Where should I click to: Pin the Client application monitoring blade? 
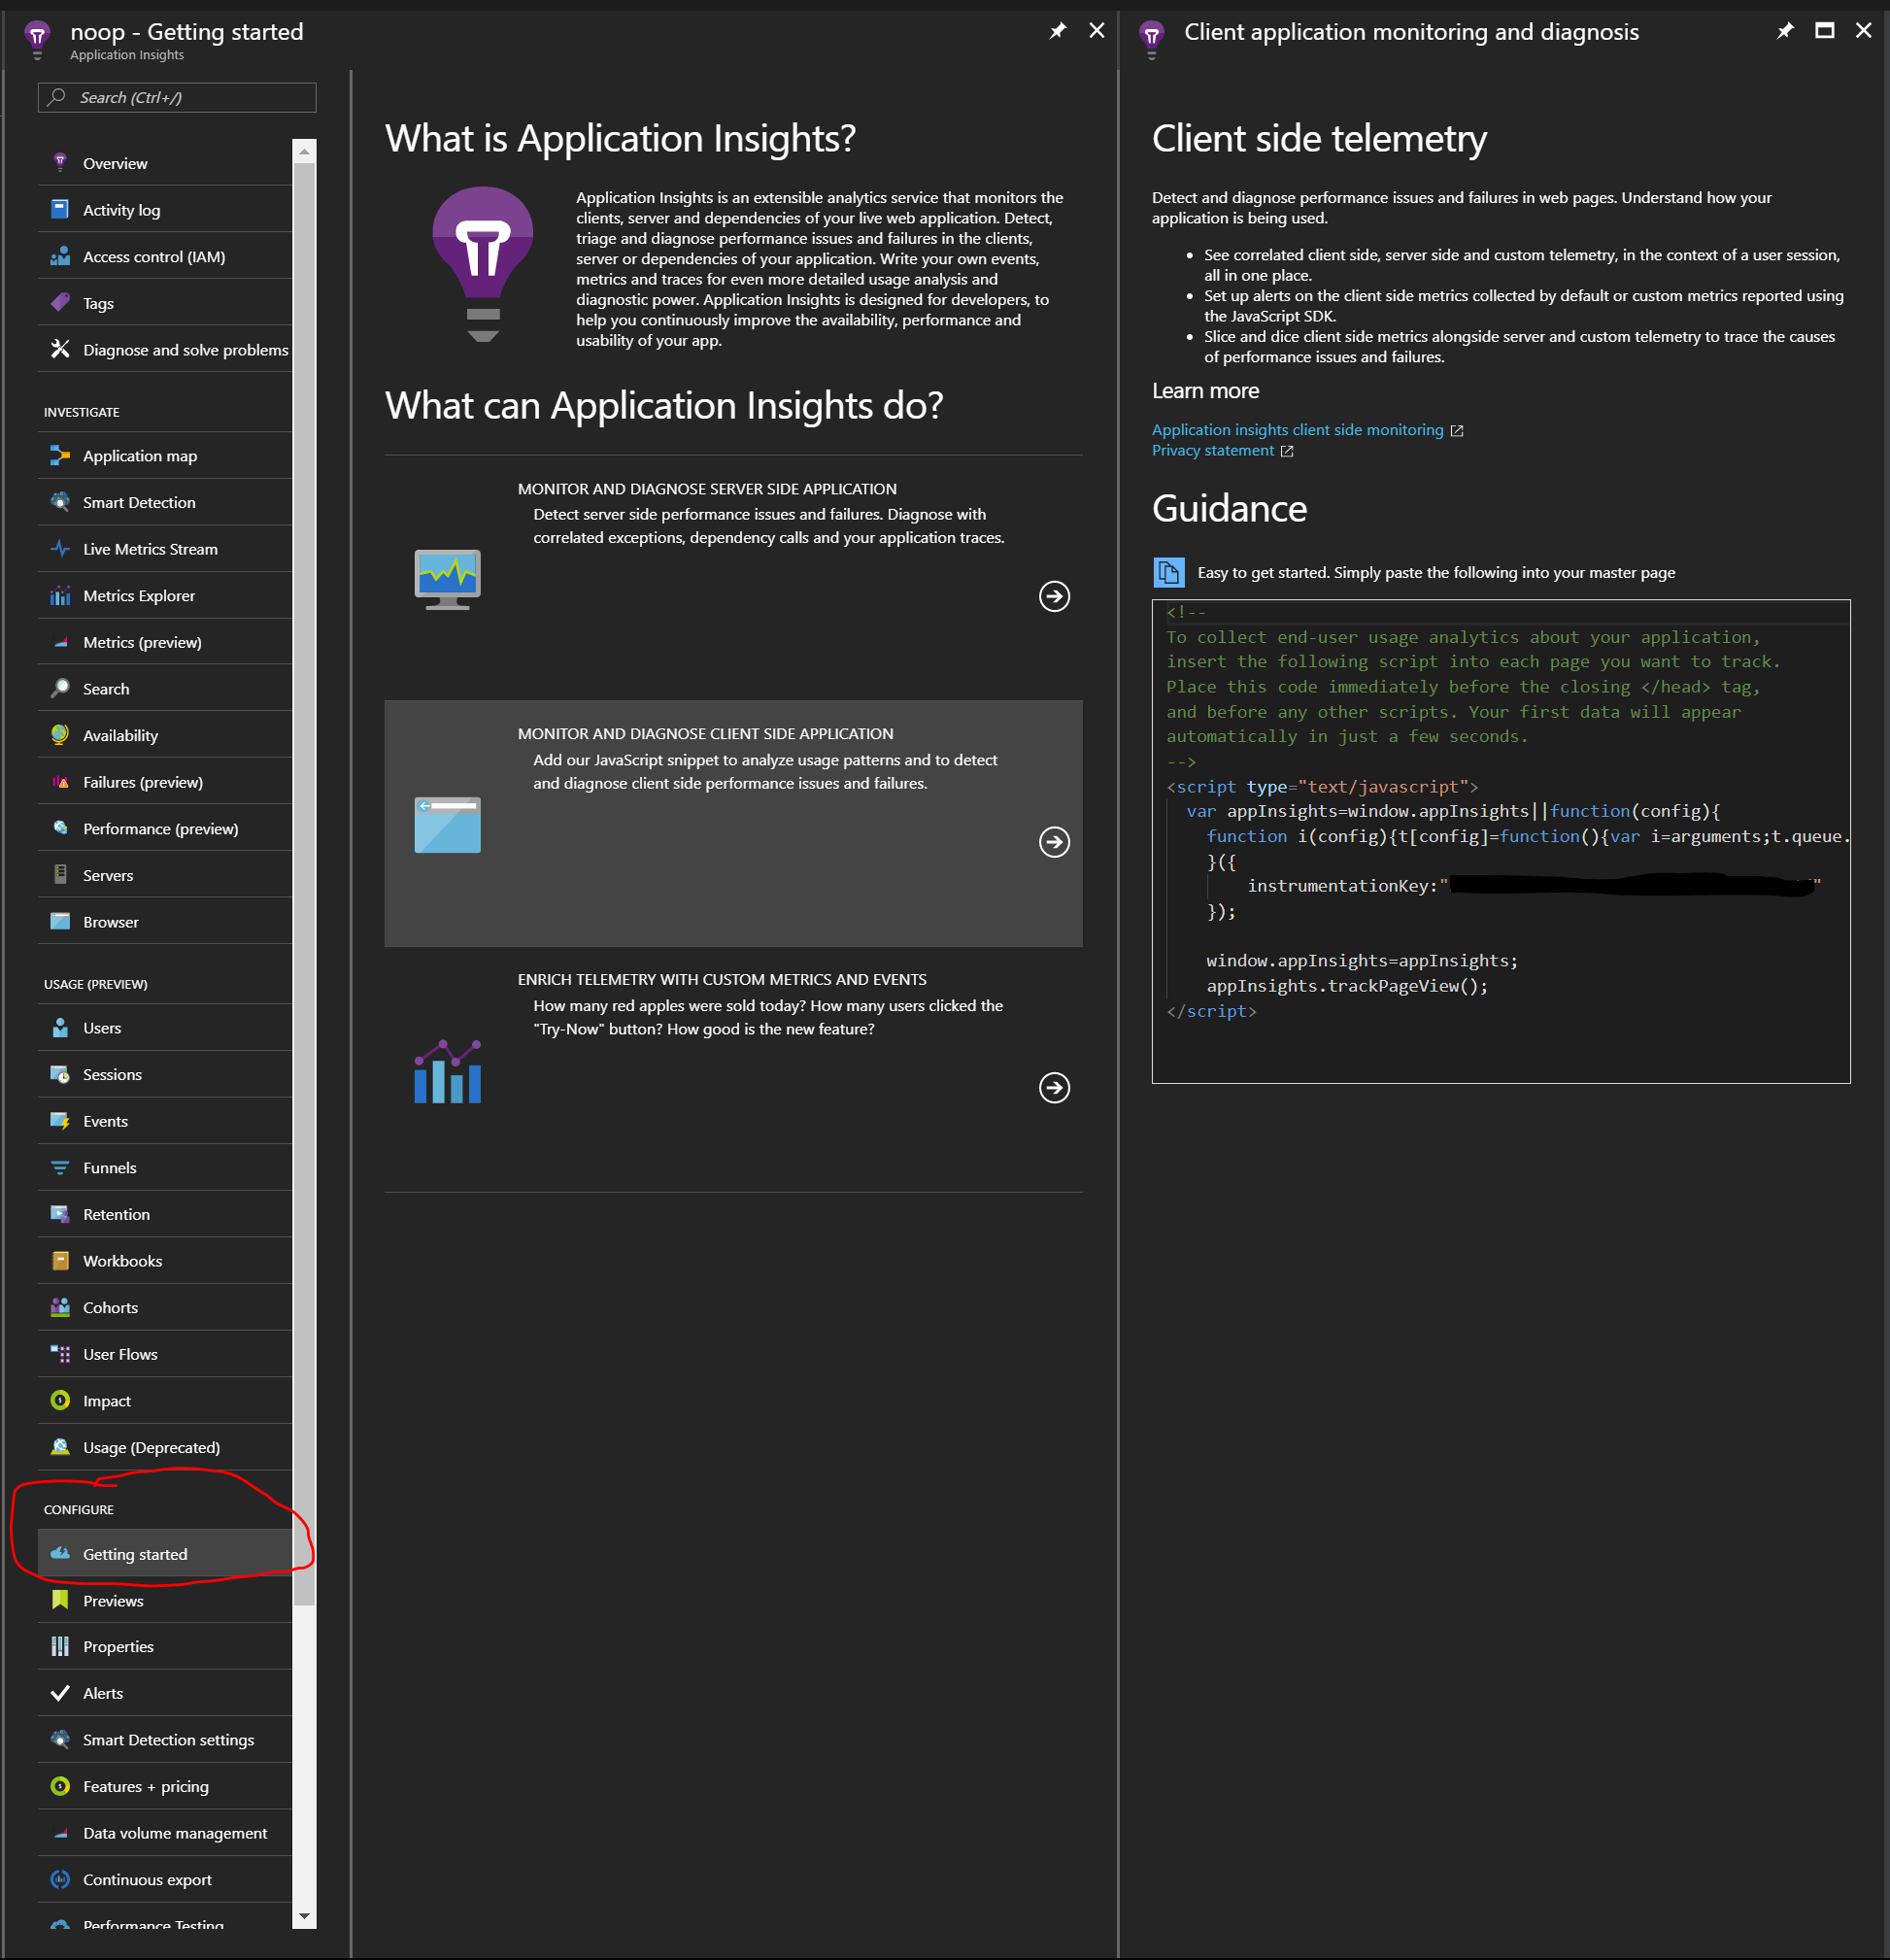pos(1784,30)
